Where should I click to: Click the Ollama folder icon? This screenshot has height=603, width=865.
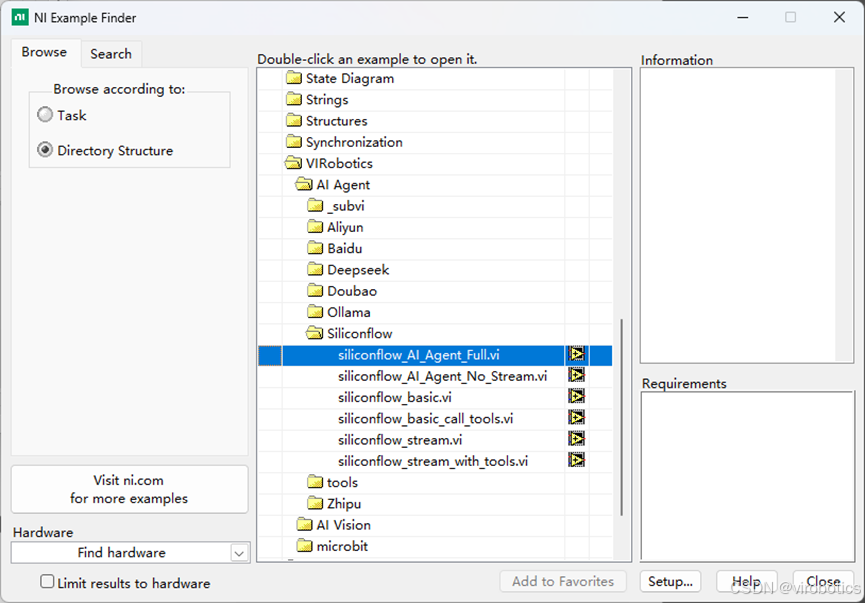315,312
